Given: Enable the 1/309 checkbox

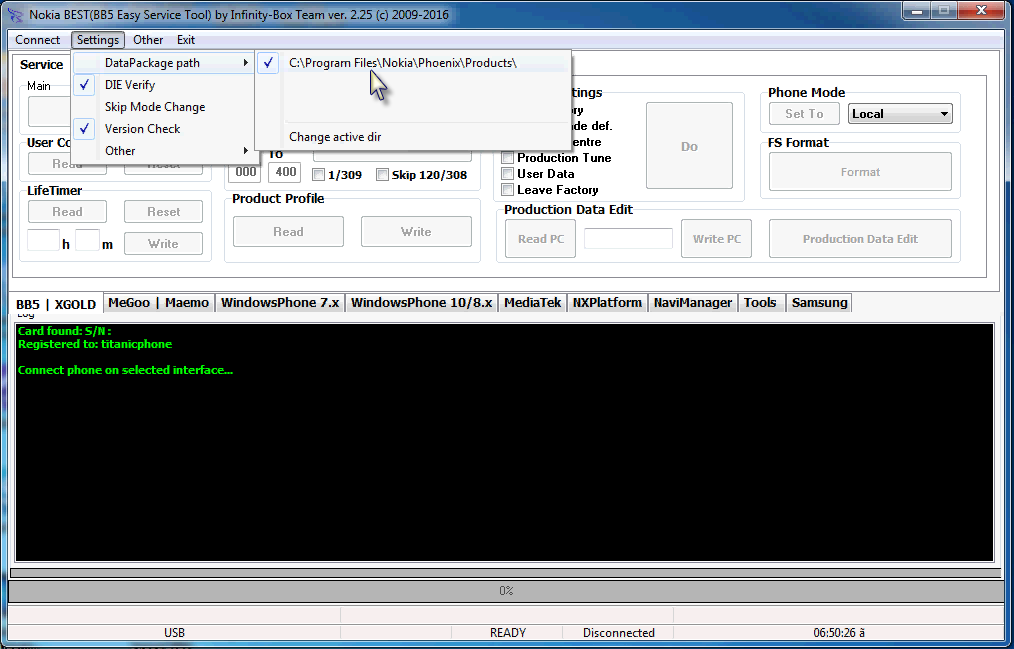Looking at the screenshot, I should pos(318,175).
